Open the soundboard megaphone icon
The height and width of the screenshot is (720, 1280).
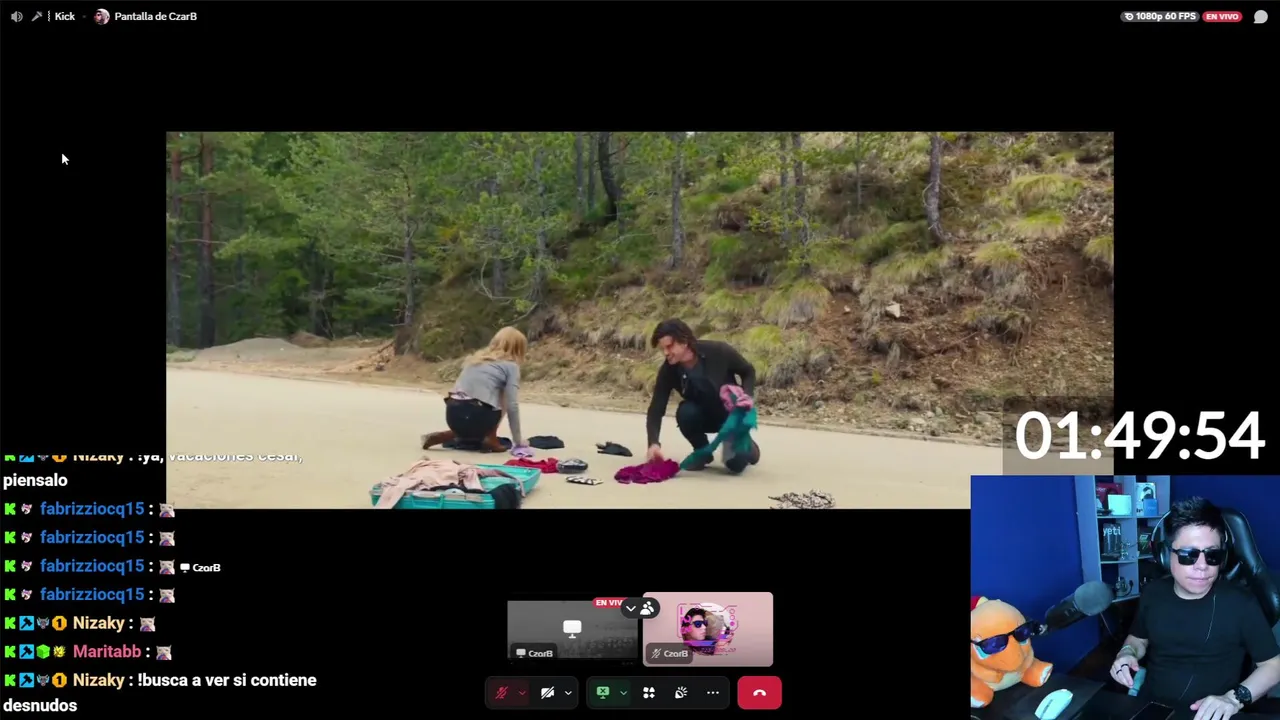[681, 693]
